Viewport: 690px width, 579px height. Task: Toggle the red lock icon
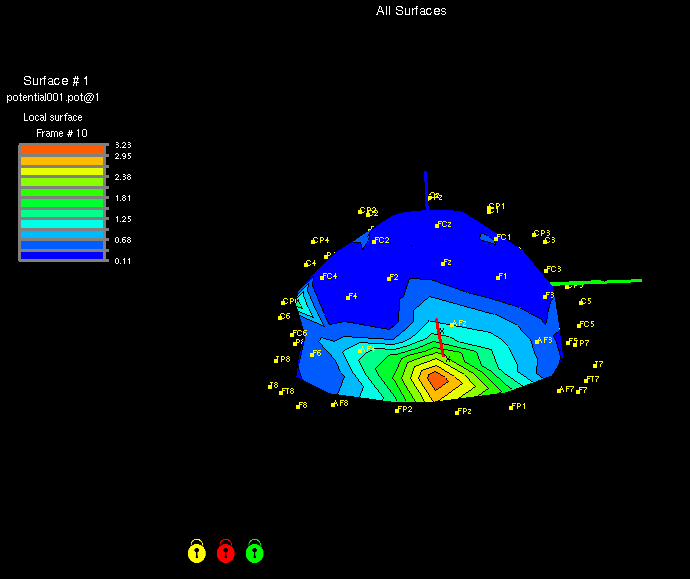point(226,551)
